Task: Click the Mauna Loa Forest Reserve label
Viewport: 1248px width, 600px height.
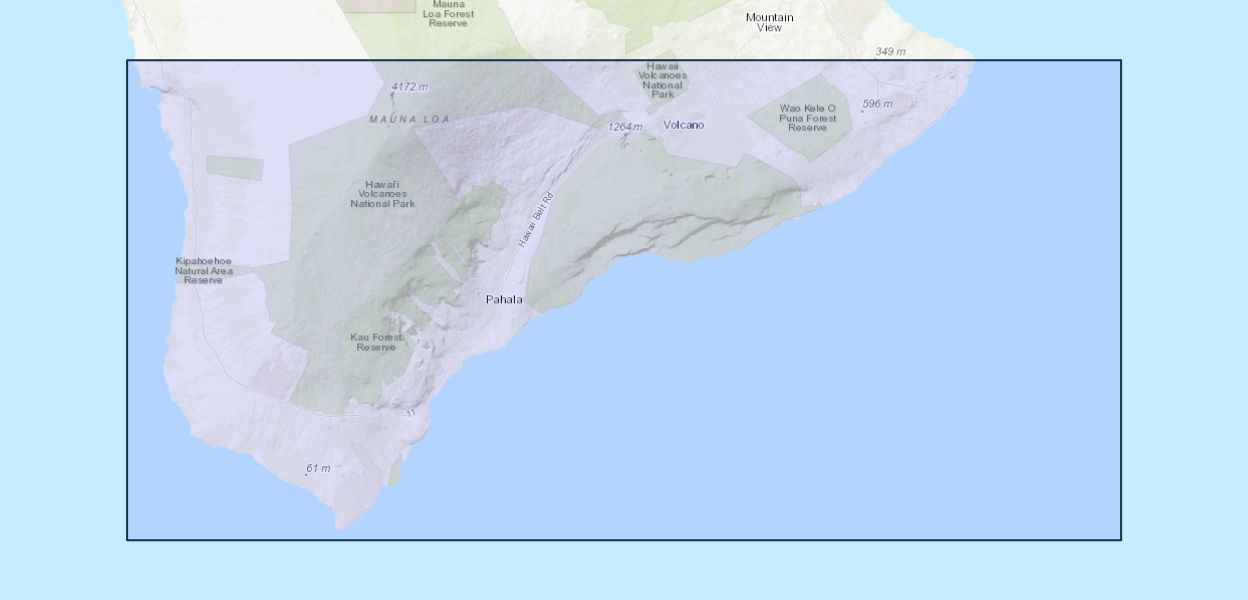Action: tap(448, 14)
